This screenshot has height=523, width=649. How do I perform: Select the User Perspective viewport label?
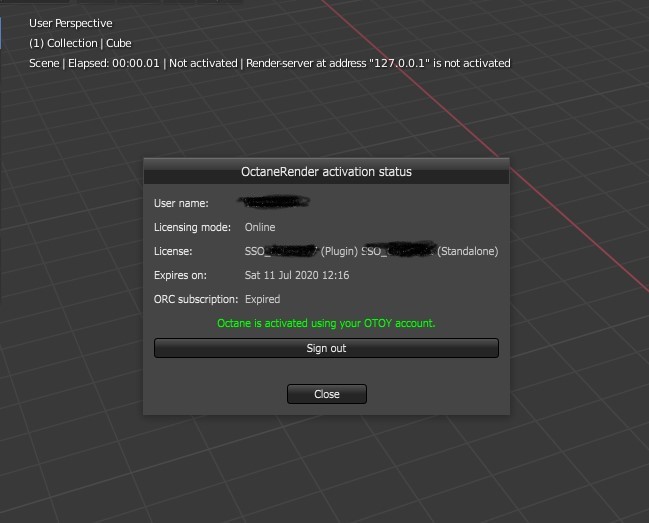pyautogui.click(x=71, y=23)
